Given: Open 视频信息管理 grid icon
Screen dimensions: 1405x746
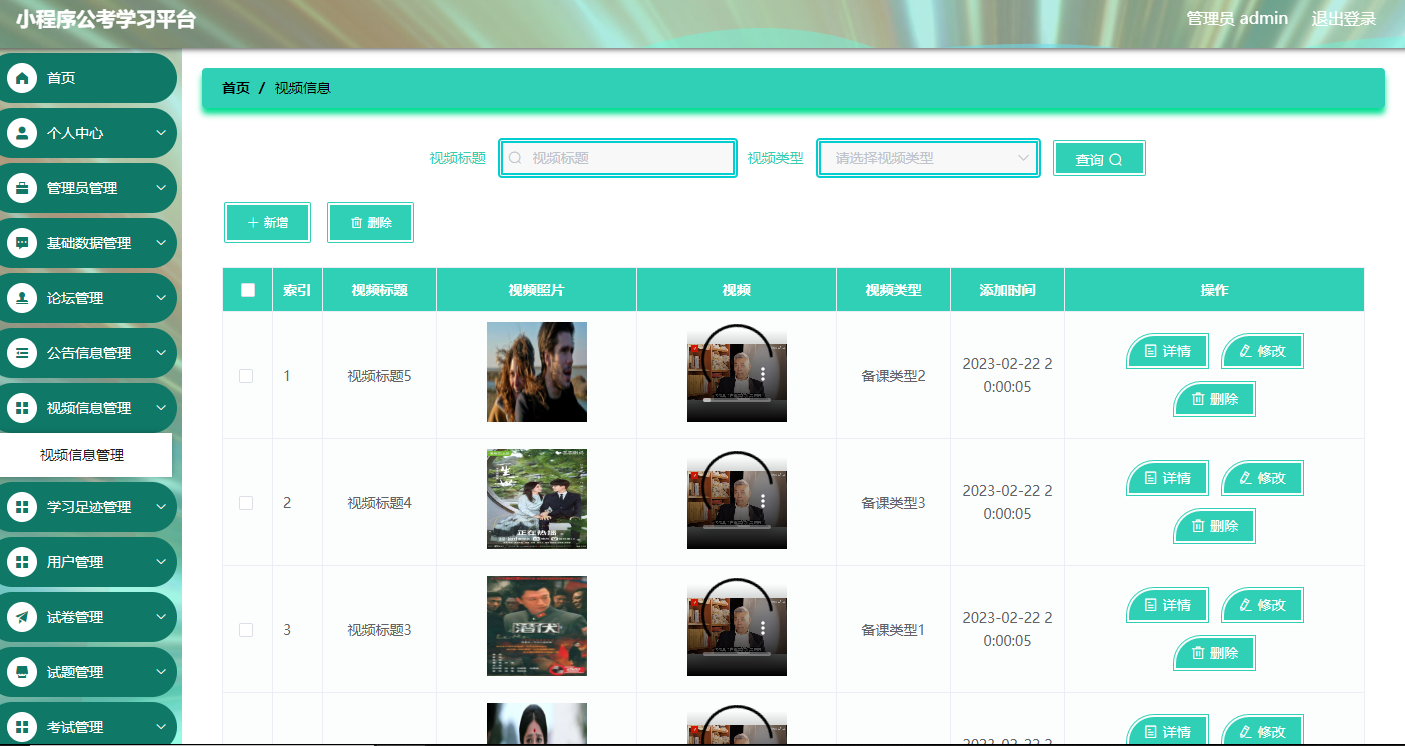Looking at the screenshot, I should click(x=22, y=407).
